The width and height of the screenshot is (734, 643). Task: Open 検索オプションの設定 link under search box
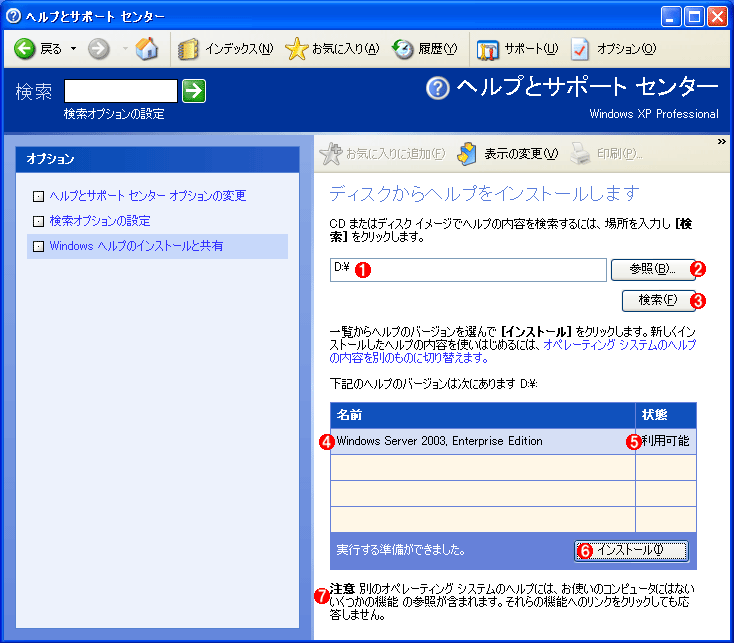(x=114, y=114)
